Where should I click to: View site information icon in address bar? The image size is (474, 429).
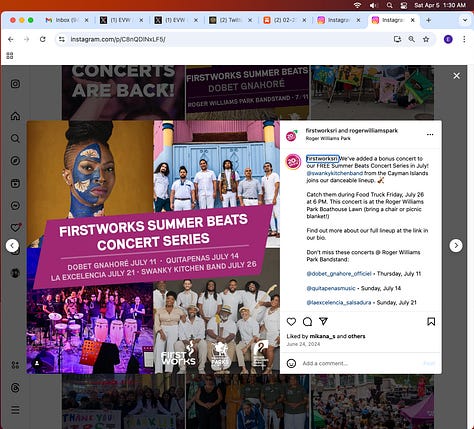pyautogui.click(x=62, y=39)
